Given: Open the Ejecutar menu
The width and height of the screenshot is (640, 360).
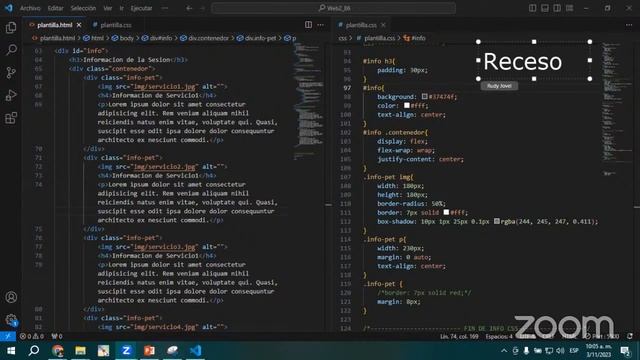Looking at the screenshot, I should (x=141, y=8).
